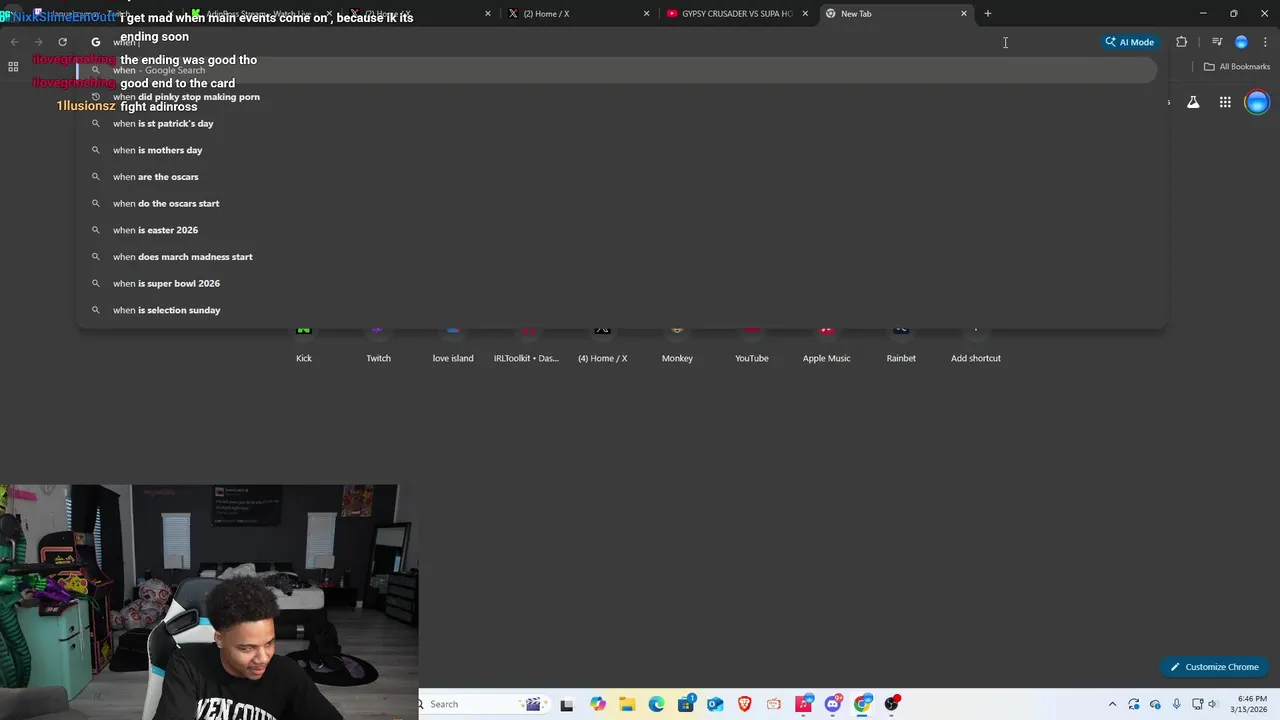Close the GYPSY CRUSADER tab
This screenshot has width=1280, height=720.
(805, 14)
